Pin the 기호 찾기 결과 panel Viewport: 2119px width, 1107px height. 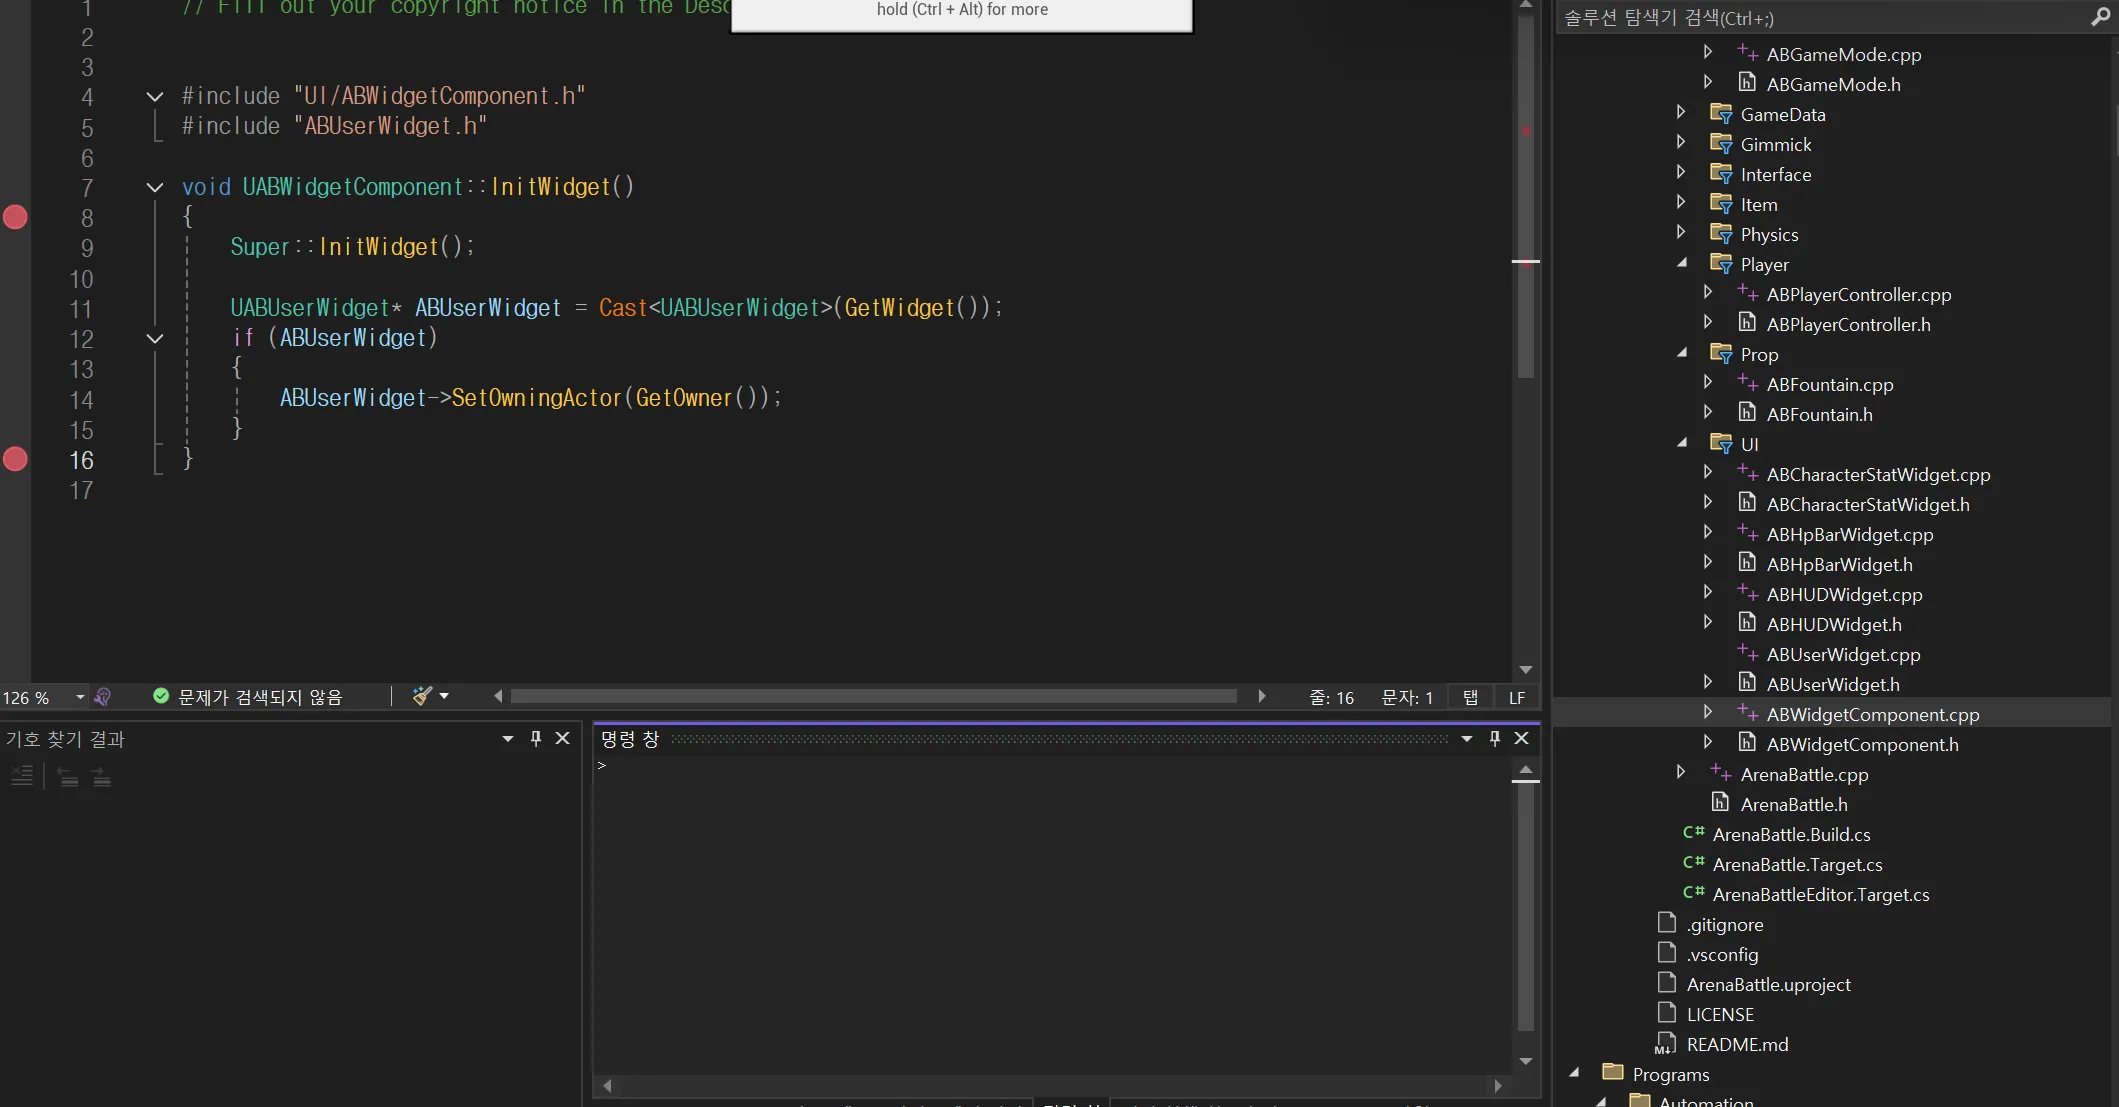coord(536,739)
